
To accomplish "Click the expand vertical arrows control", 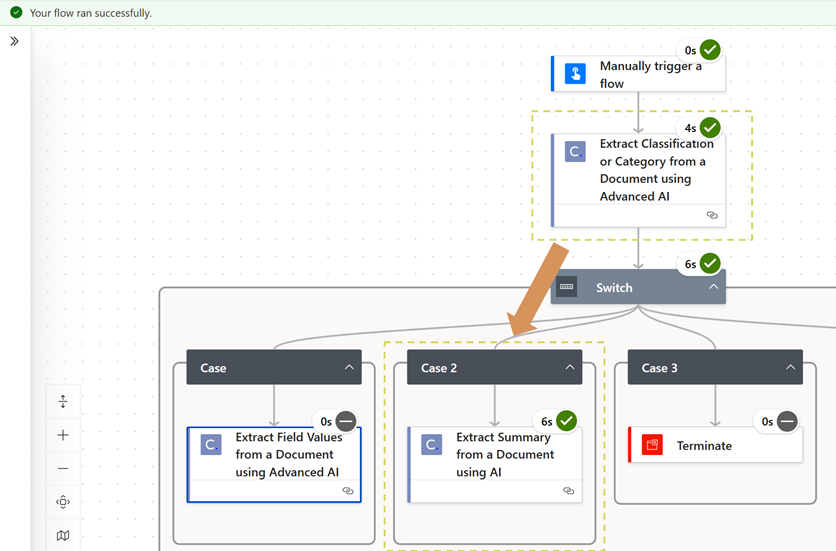I will click(x=63, y=401).
